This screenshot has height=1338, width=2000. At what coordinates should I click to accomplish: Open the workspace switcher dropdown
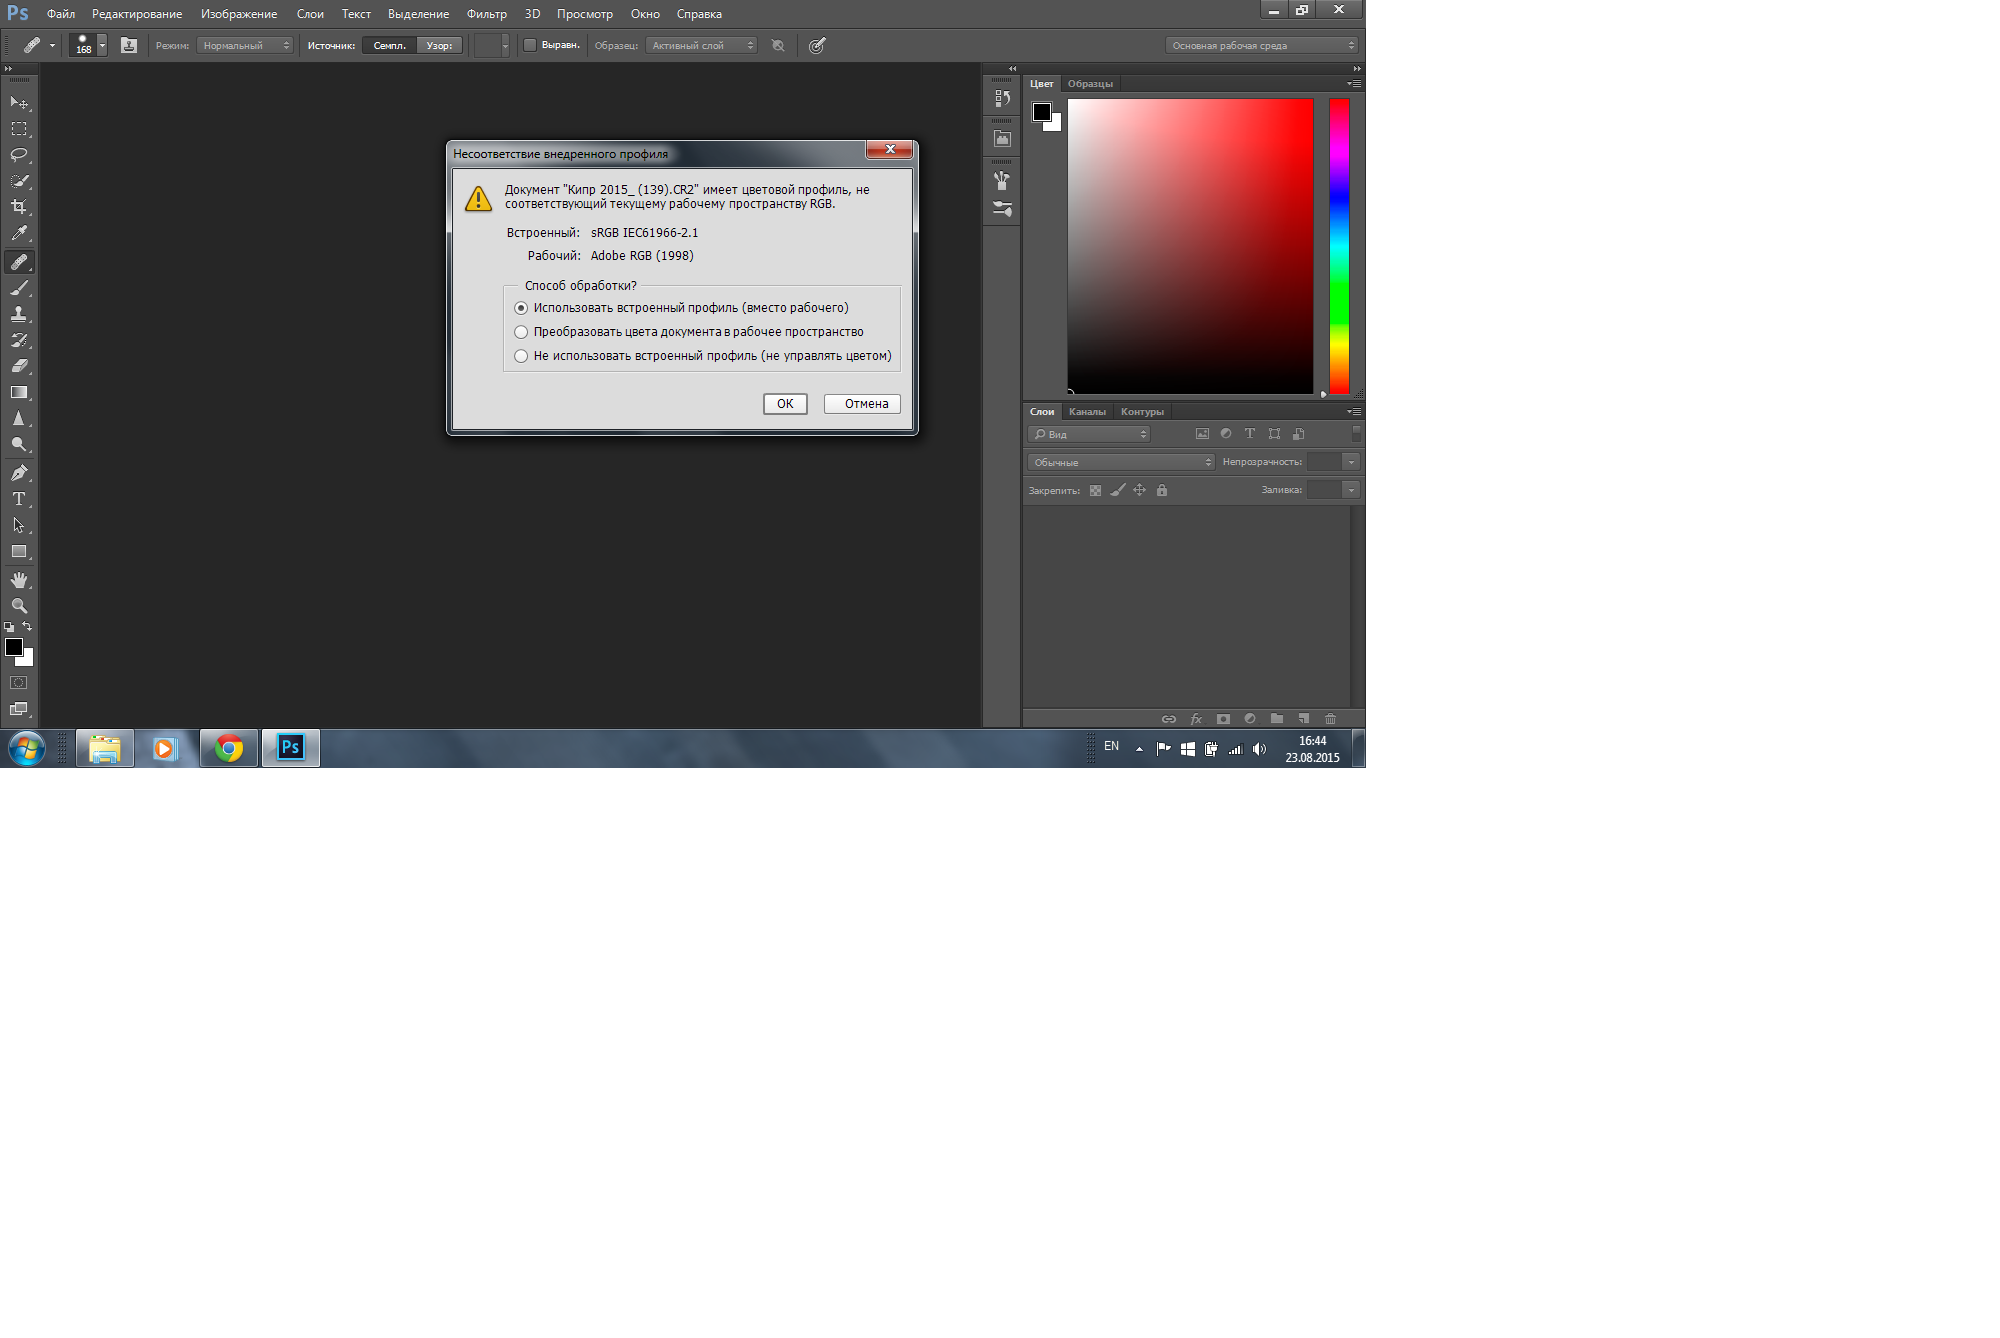[x=1263, y=45]
